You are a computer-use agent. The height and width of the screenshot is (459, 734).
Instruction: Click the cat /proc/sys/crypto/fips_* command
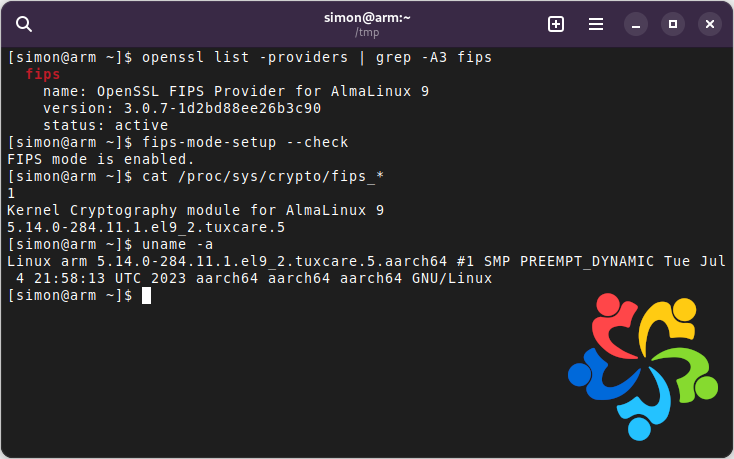[264, 176]
